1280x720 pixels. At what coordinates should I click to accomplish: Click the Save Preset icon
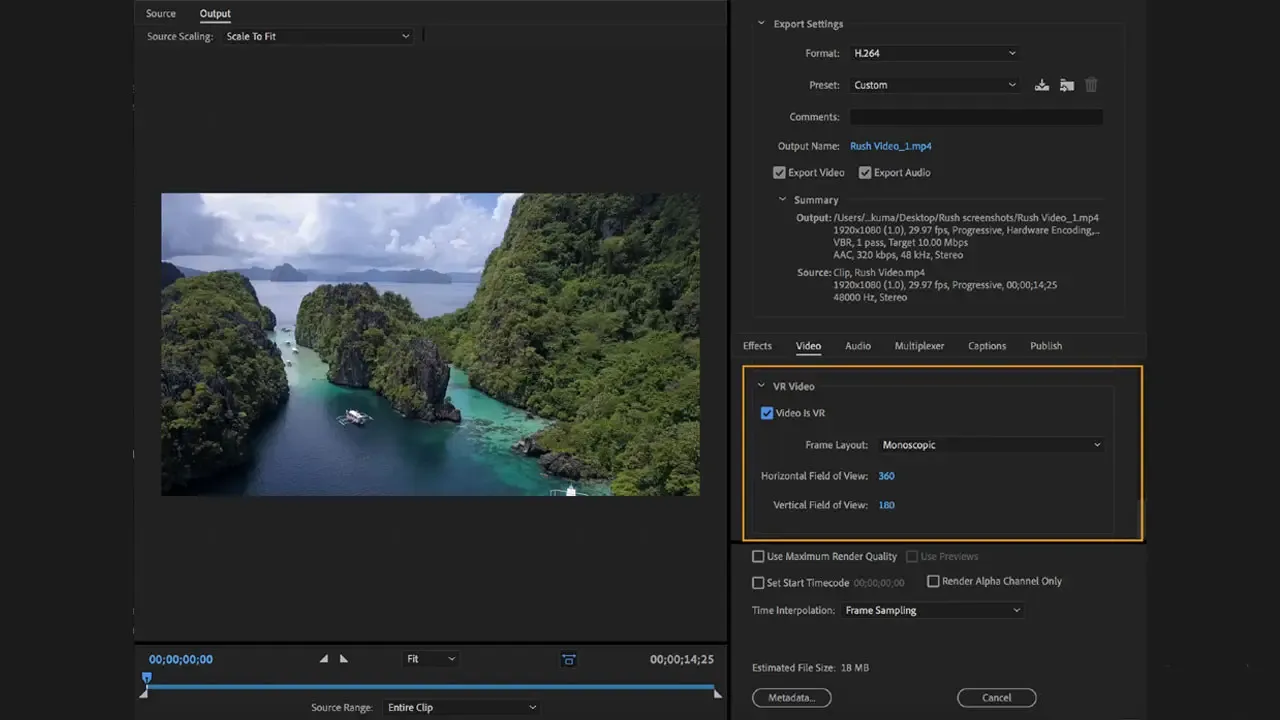1041,85
